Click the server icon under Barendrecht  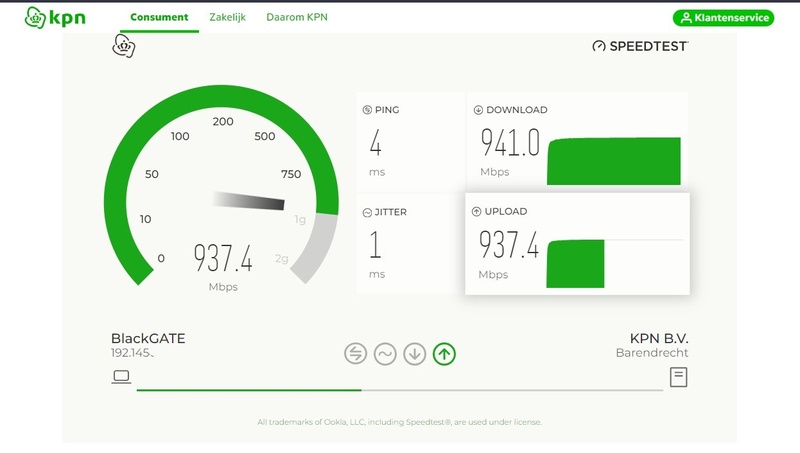tap(679, 377)
